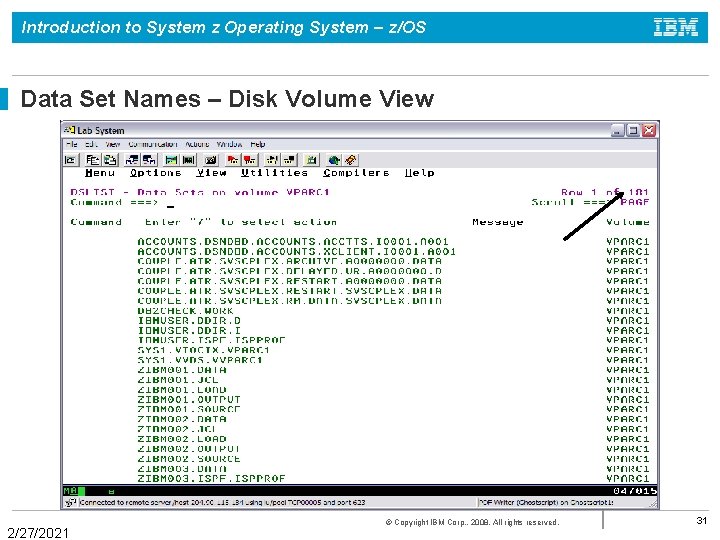Open the ISPF Options pull-down

click(156, 173)
